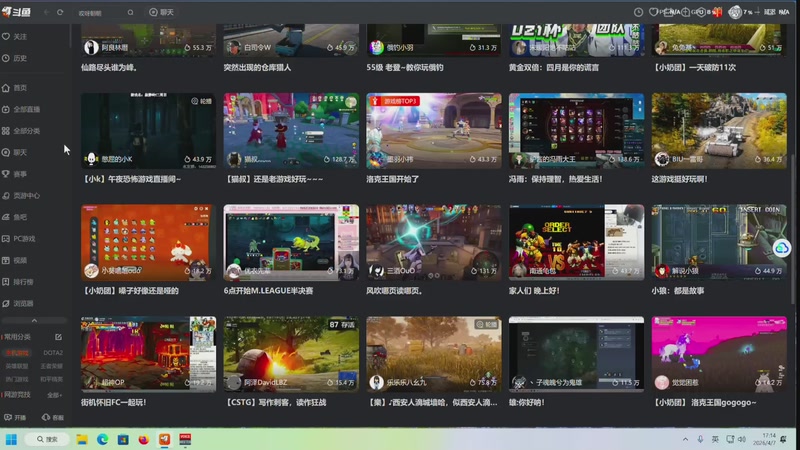
Task: Open the Windows Start menu
Action: click(11, 439)
